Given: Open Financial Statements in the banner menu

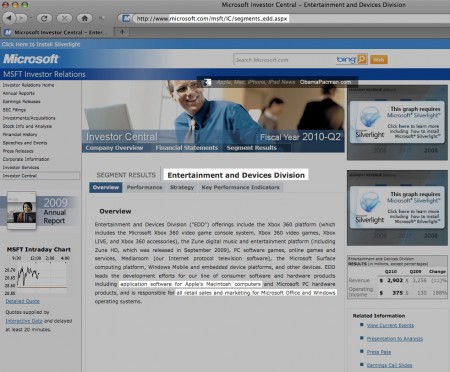Looking at the screenshot, I should (187, 148).
